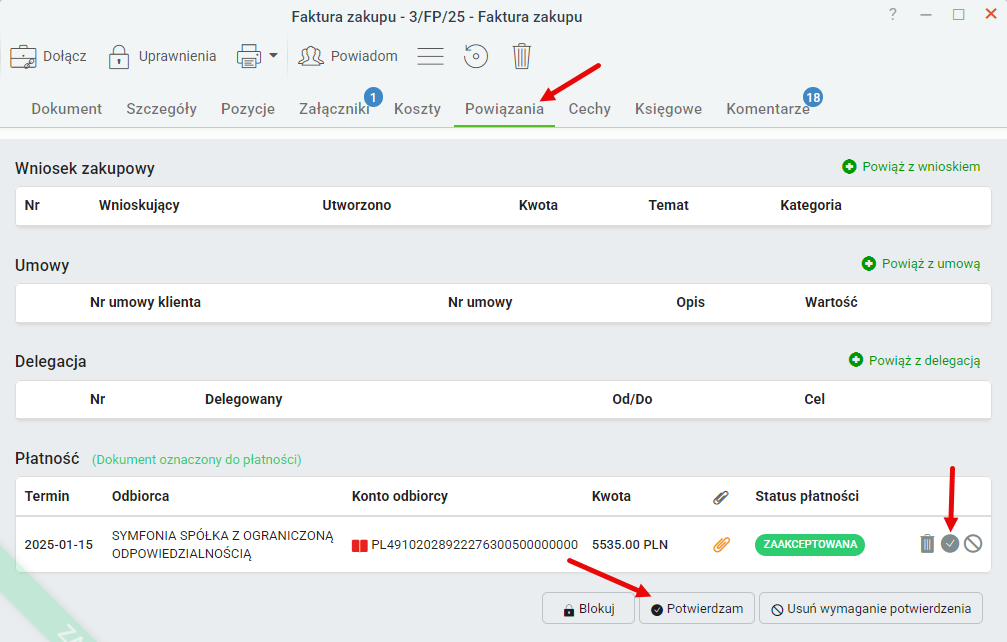Click the Nr umowy klienta column header
The image size is (1007, 642).
145,302
